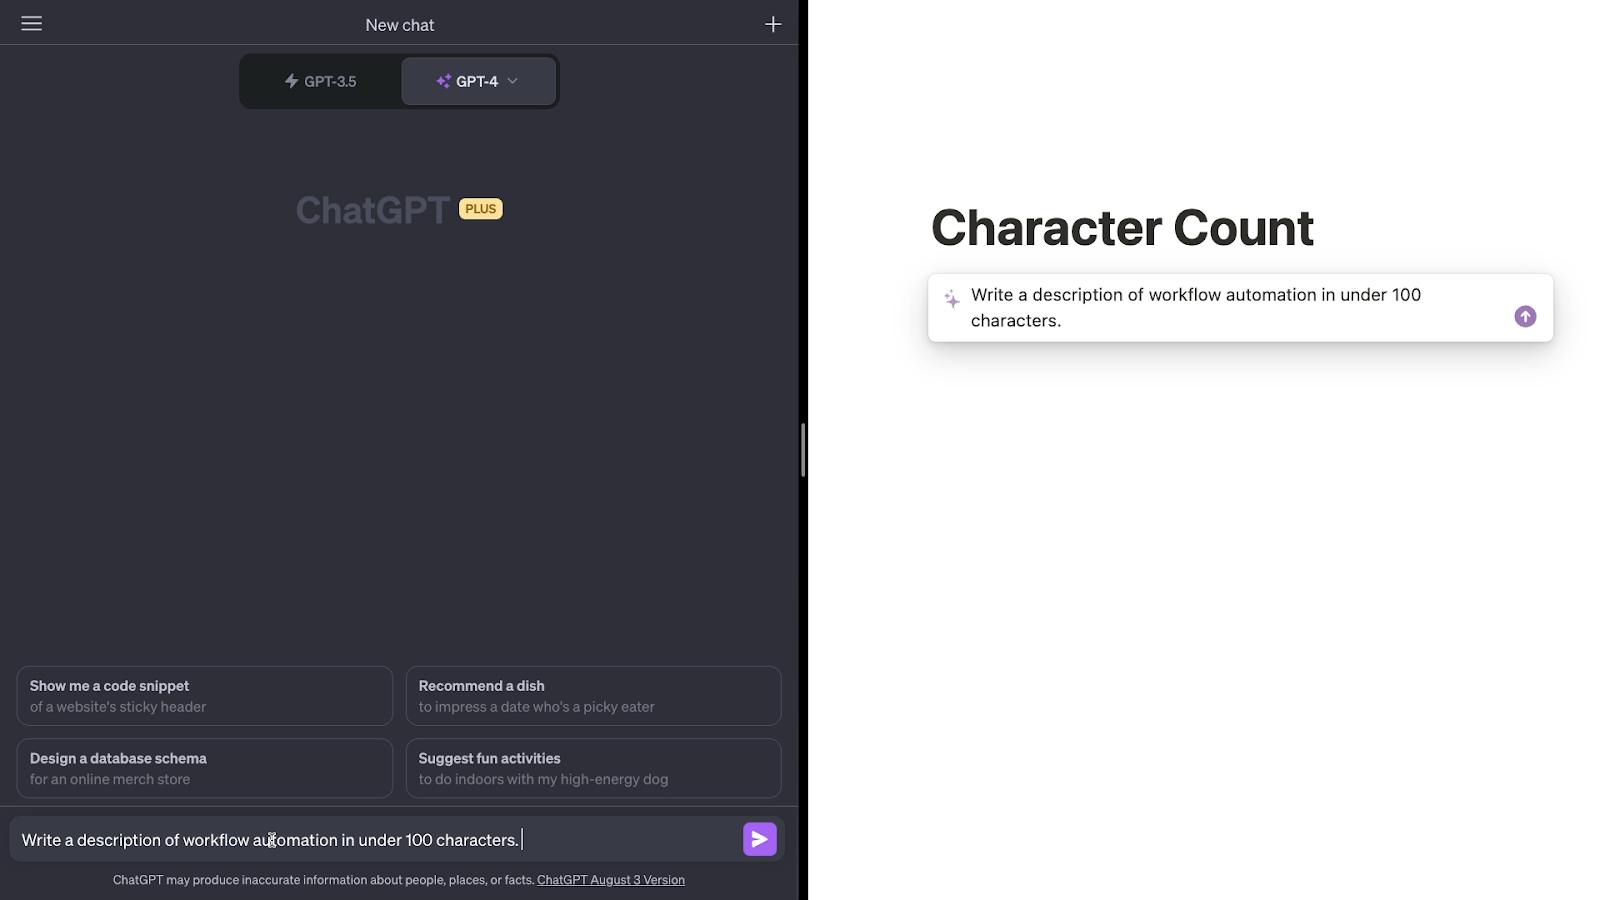Click the sparkle AI icon in Character Count box
The width and height of the screenshot is (1600, 900).
click(952, 299)
